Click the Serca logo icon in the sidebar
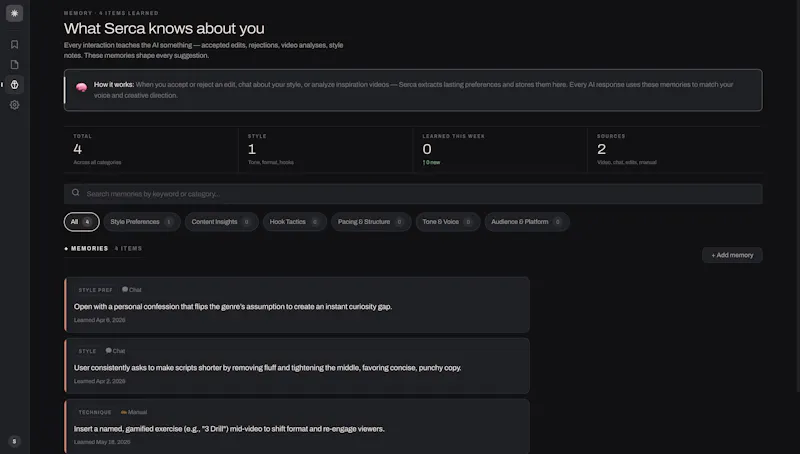800x454 pixels. [x=14, y=13]
